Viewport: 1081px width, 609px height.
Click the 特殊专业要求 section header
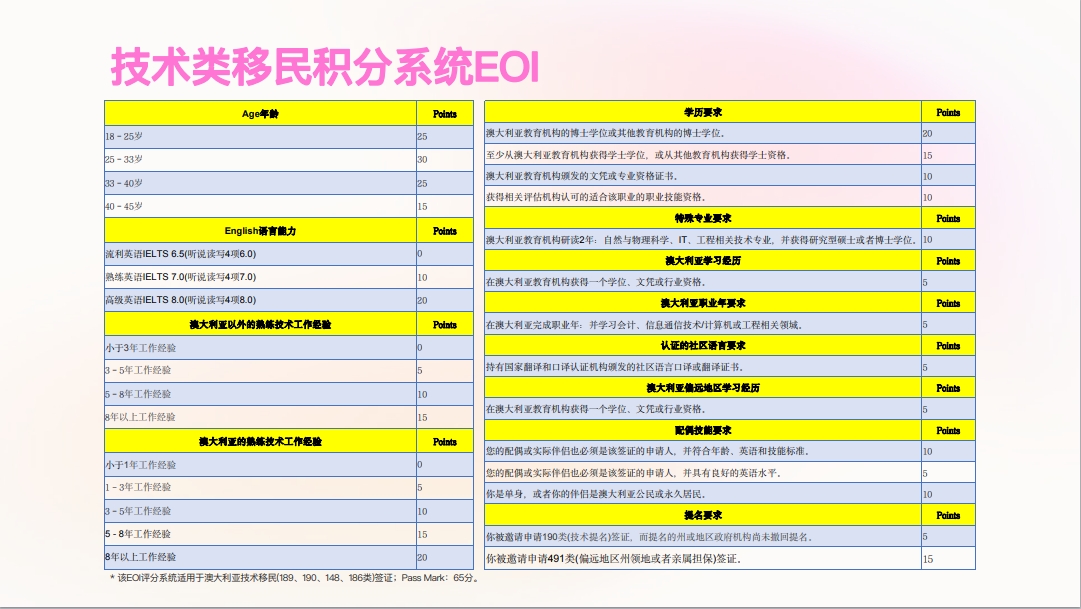pos(702,218)
